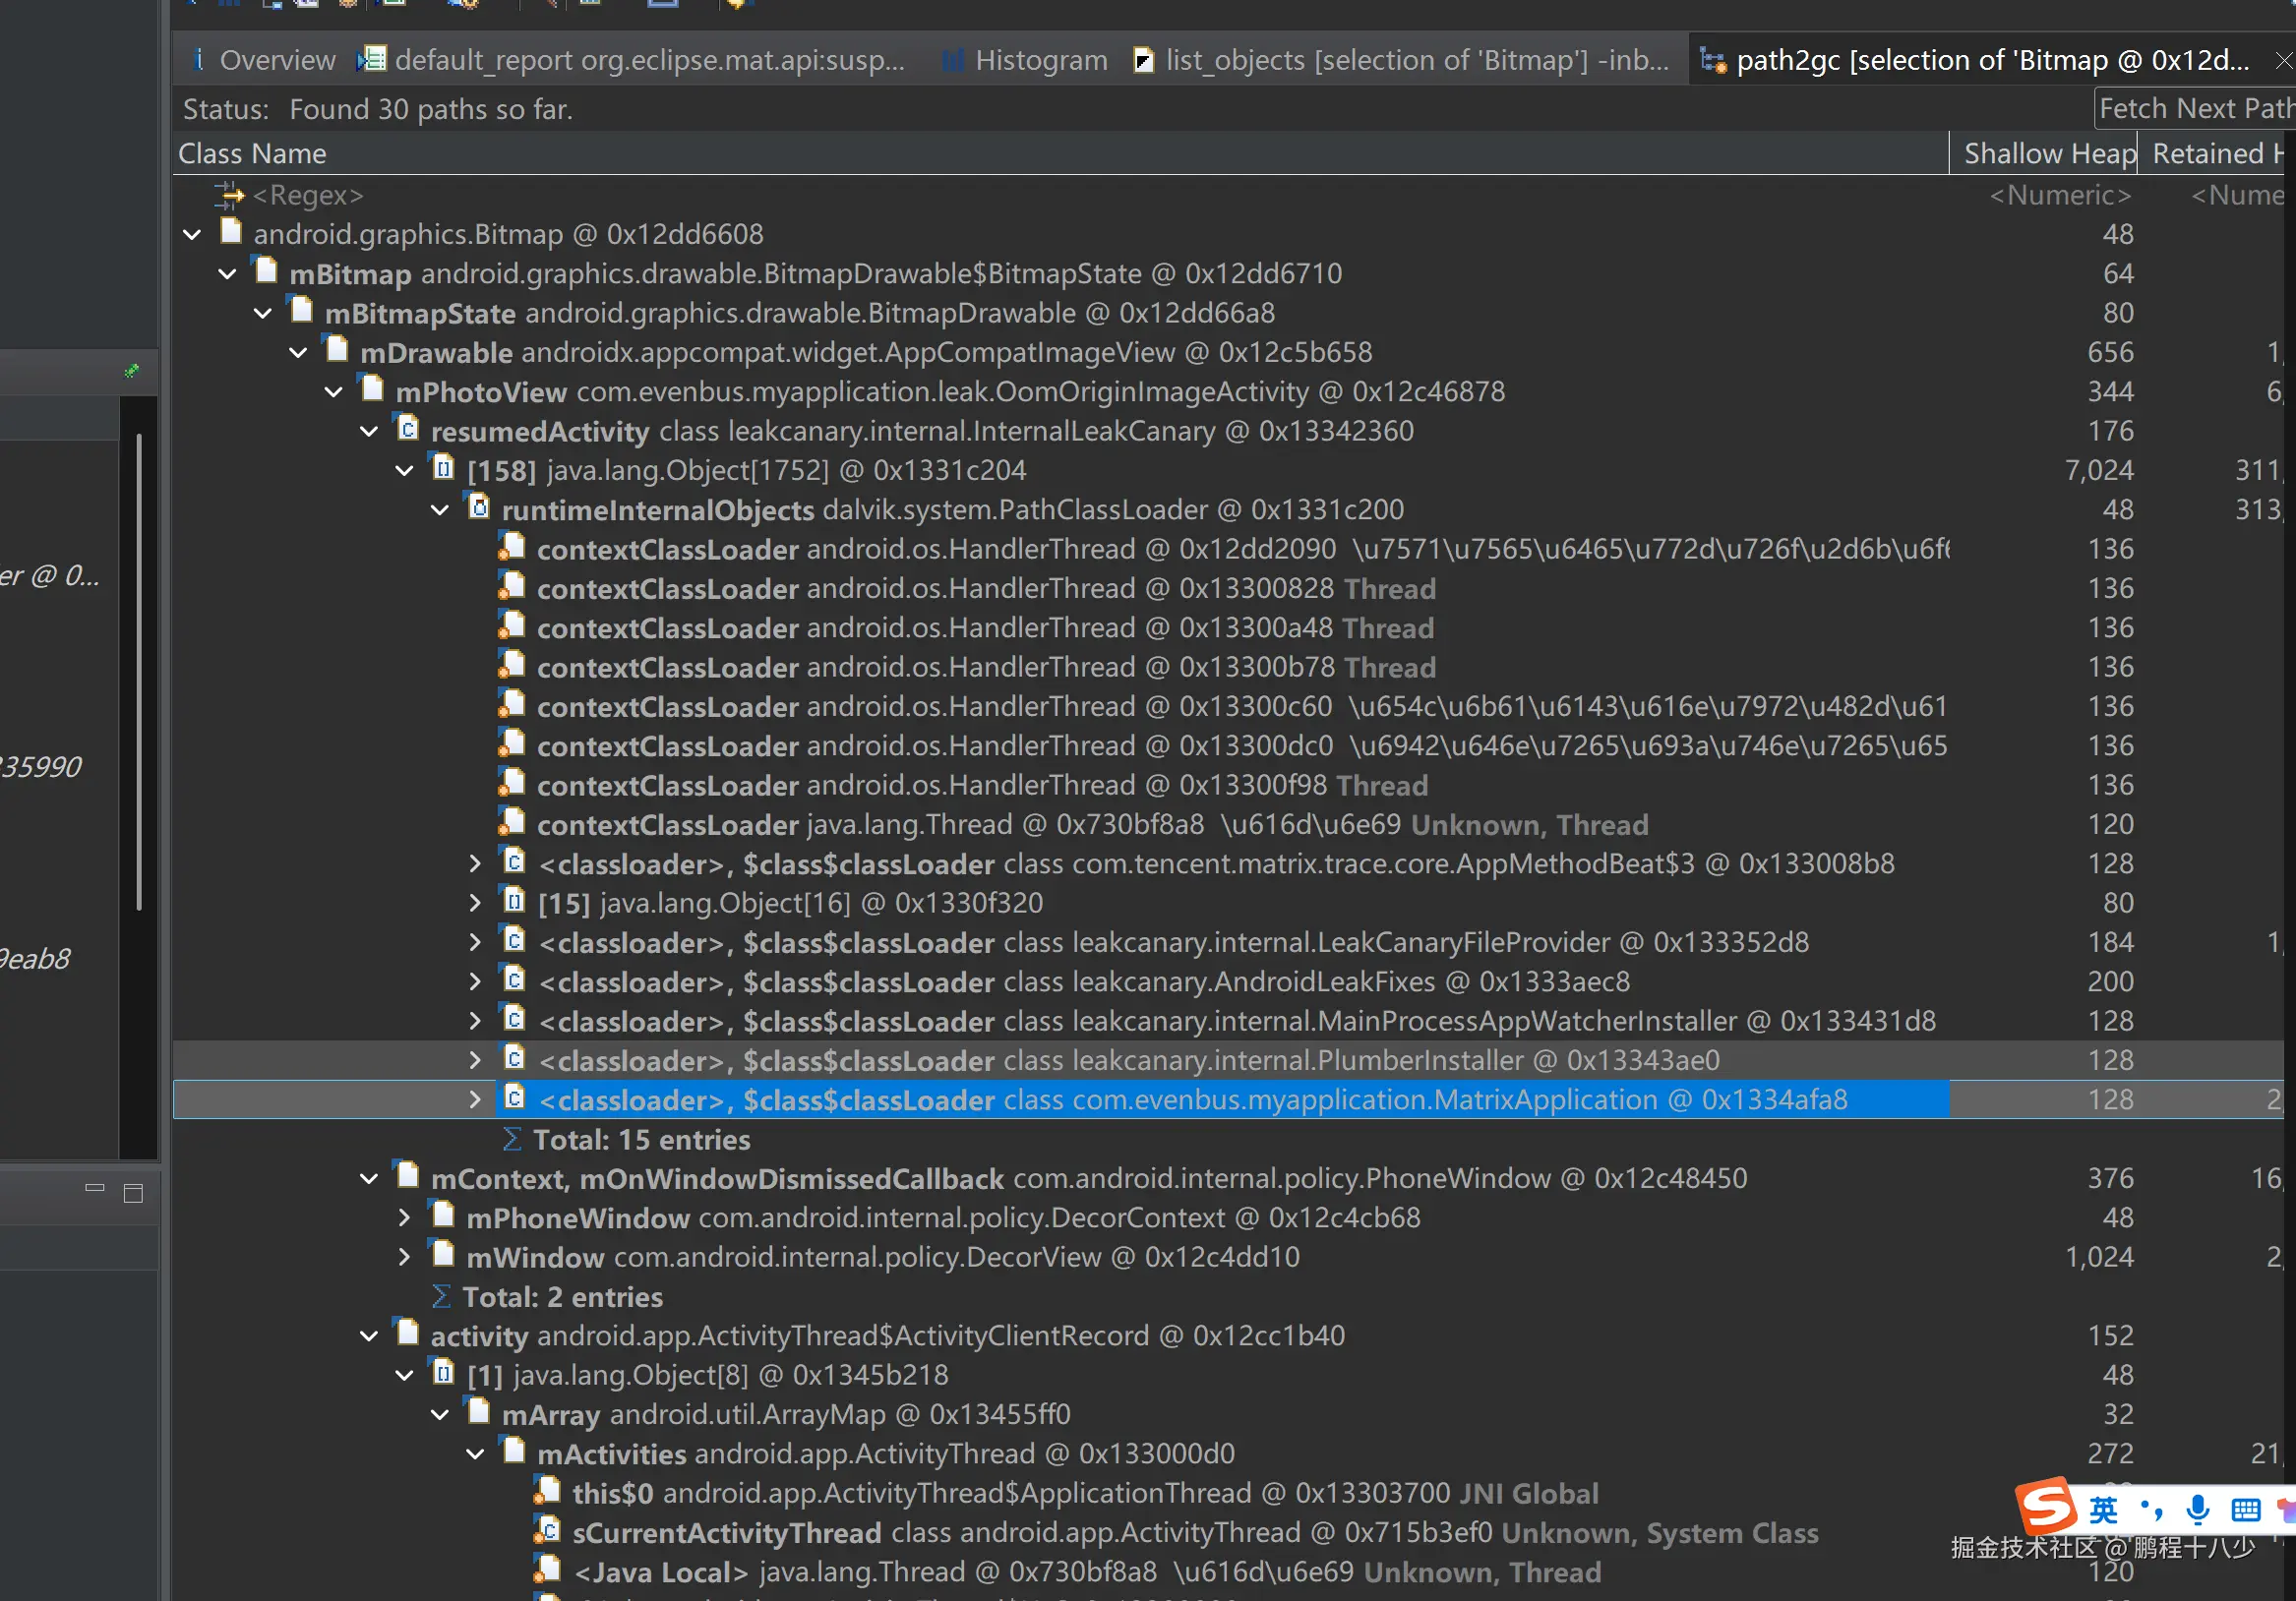Image resolution: width=2296 pixels, height=1601 pixels.
Task: Collapse the mActivities ActivityThread node
Action: (475, 1454)
